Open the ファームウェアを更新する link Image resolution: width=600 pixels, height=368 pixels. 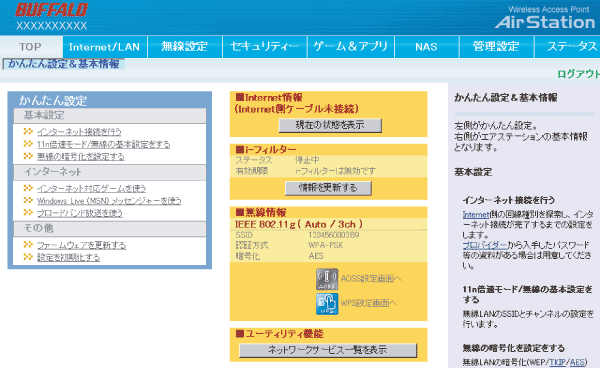coord(81,245)
